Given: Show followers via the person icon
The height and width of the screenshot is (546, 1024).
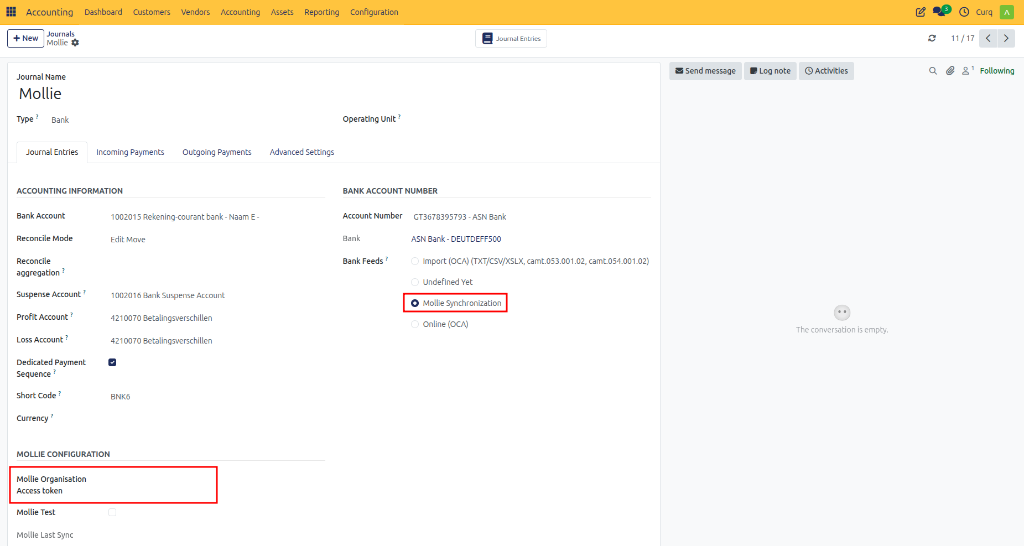Looking at the screenshot, I should point(967,71).
